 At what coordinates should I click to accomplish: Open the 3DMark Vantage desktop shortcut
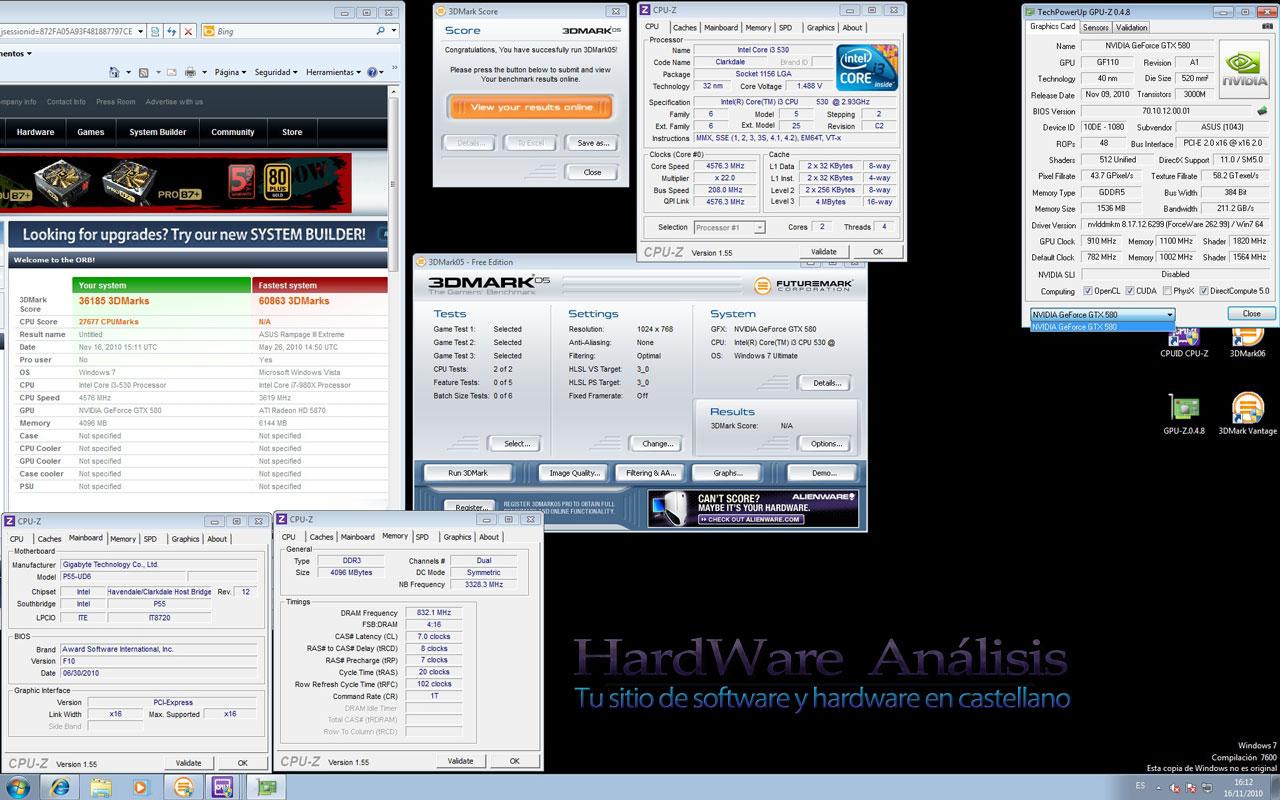[1247, 414]
